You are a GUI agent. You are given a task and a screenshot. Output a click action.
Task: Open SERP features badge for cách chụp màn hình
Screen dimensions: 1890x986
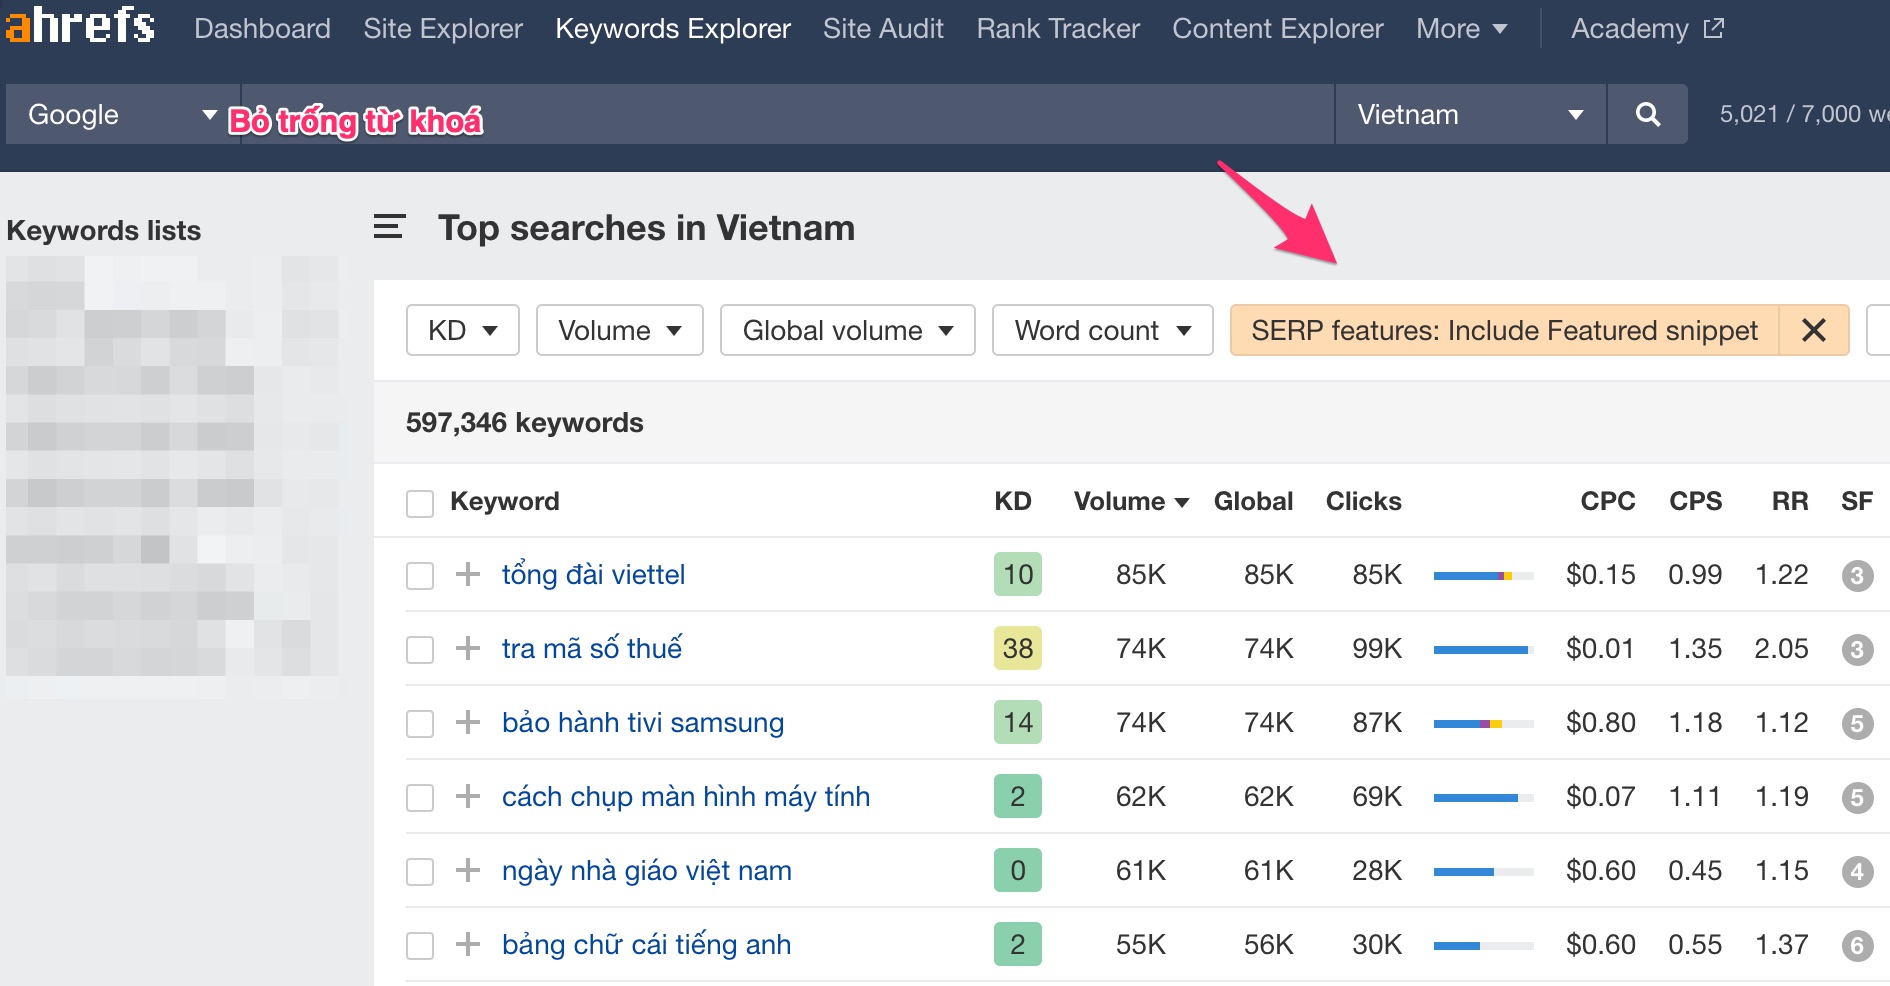1857,797
